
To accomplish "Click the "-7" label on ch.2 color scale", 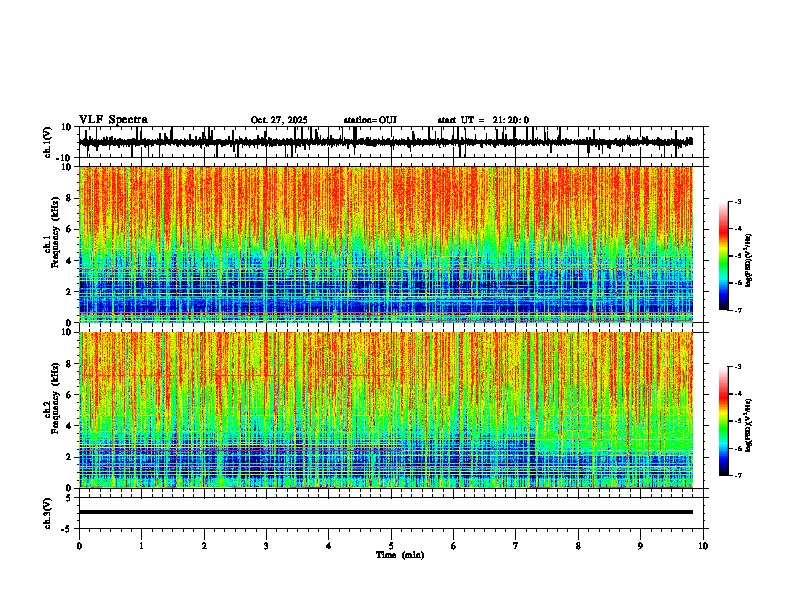I will (737, 475).
